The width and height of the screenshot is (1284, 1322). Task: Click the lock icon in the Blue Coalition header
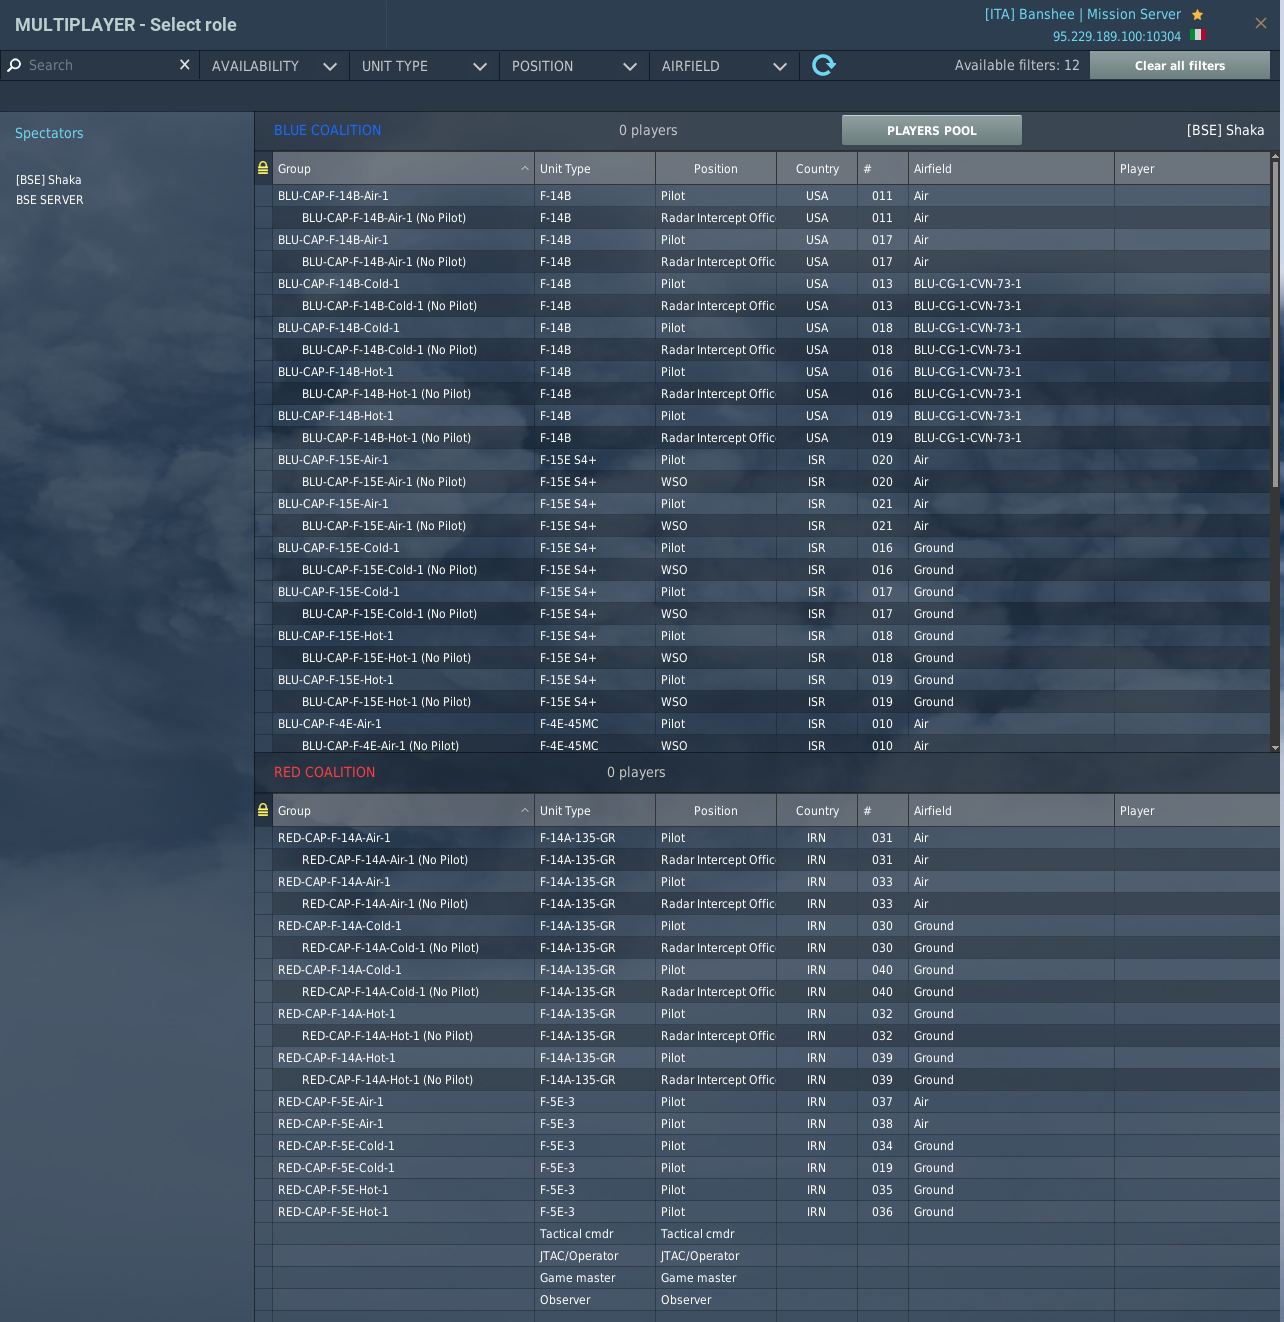point(263,168)
